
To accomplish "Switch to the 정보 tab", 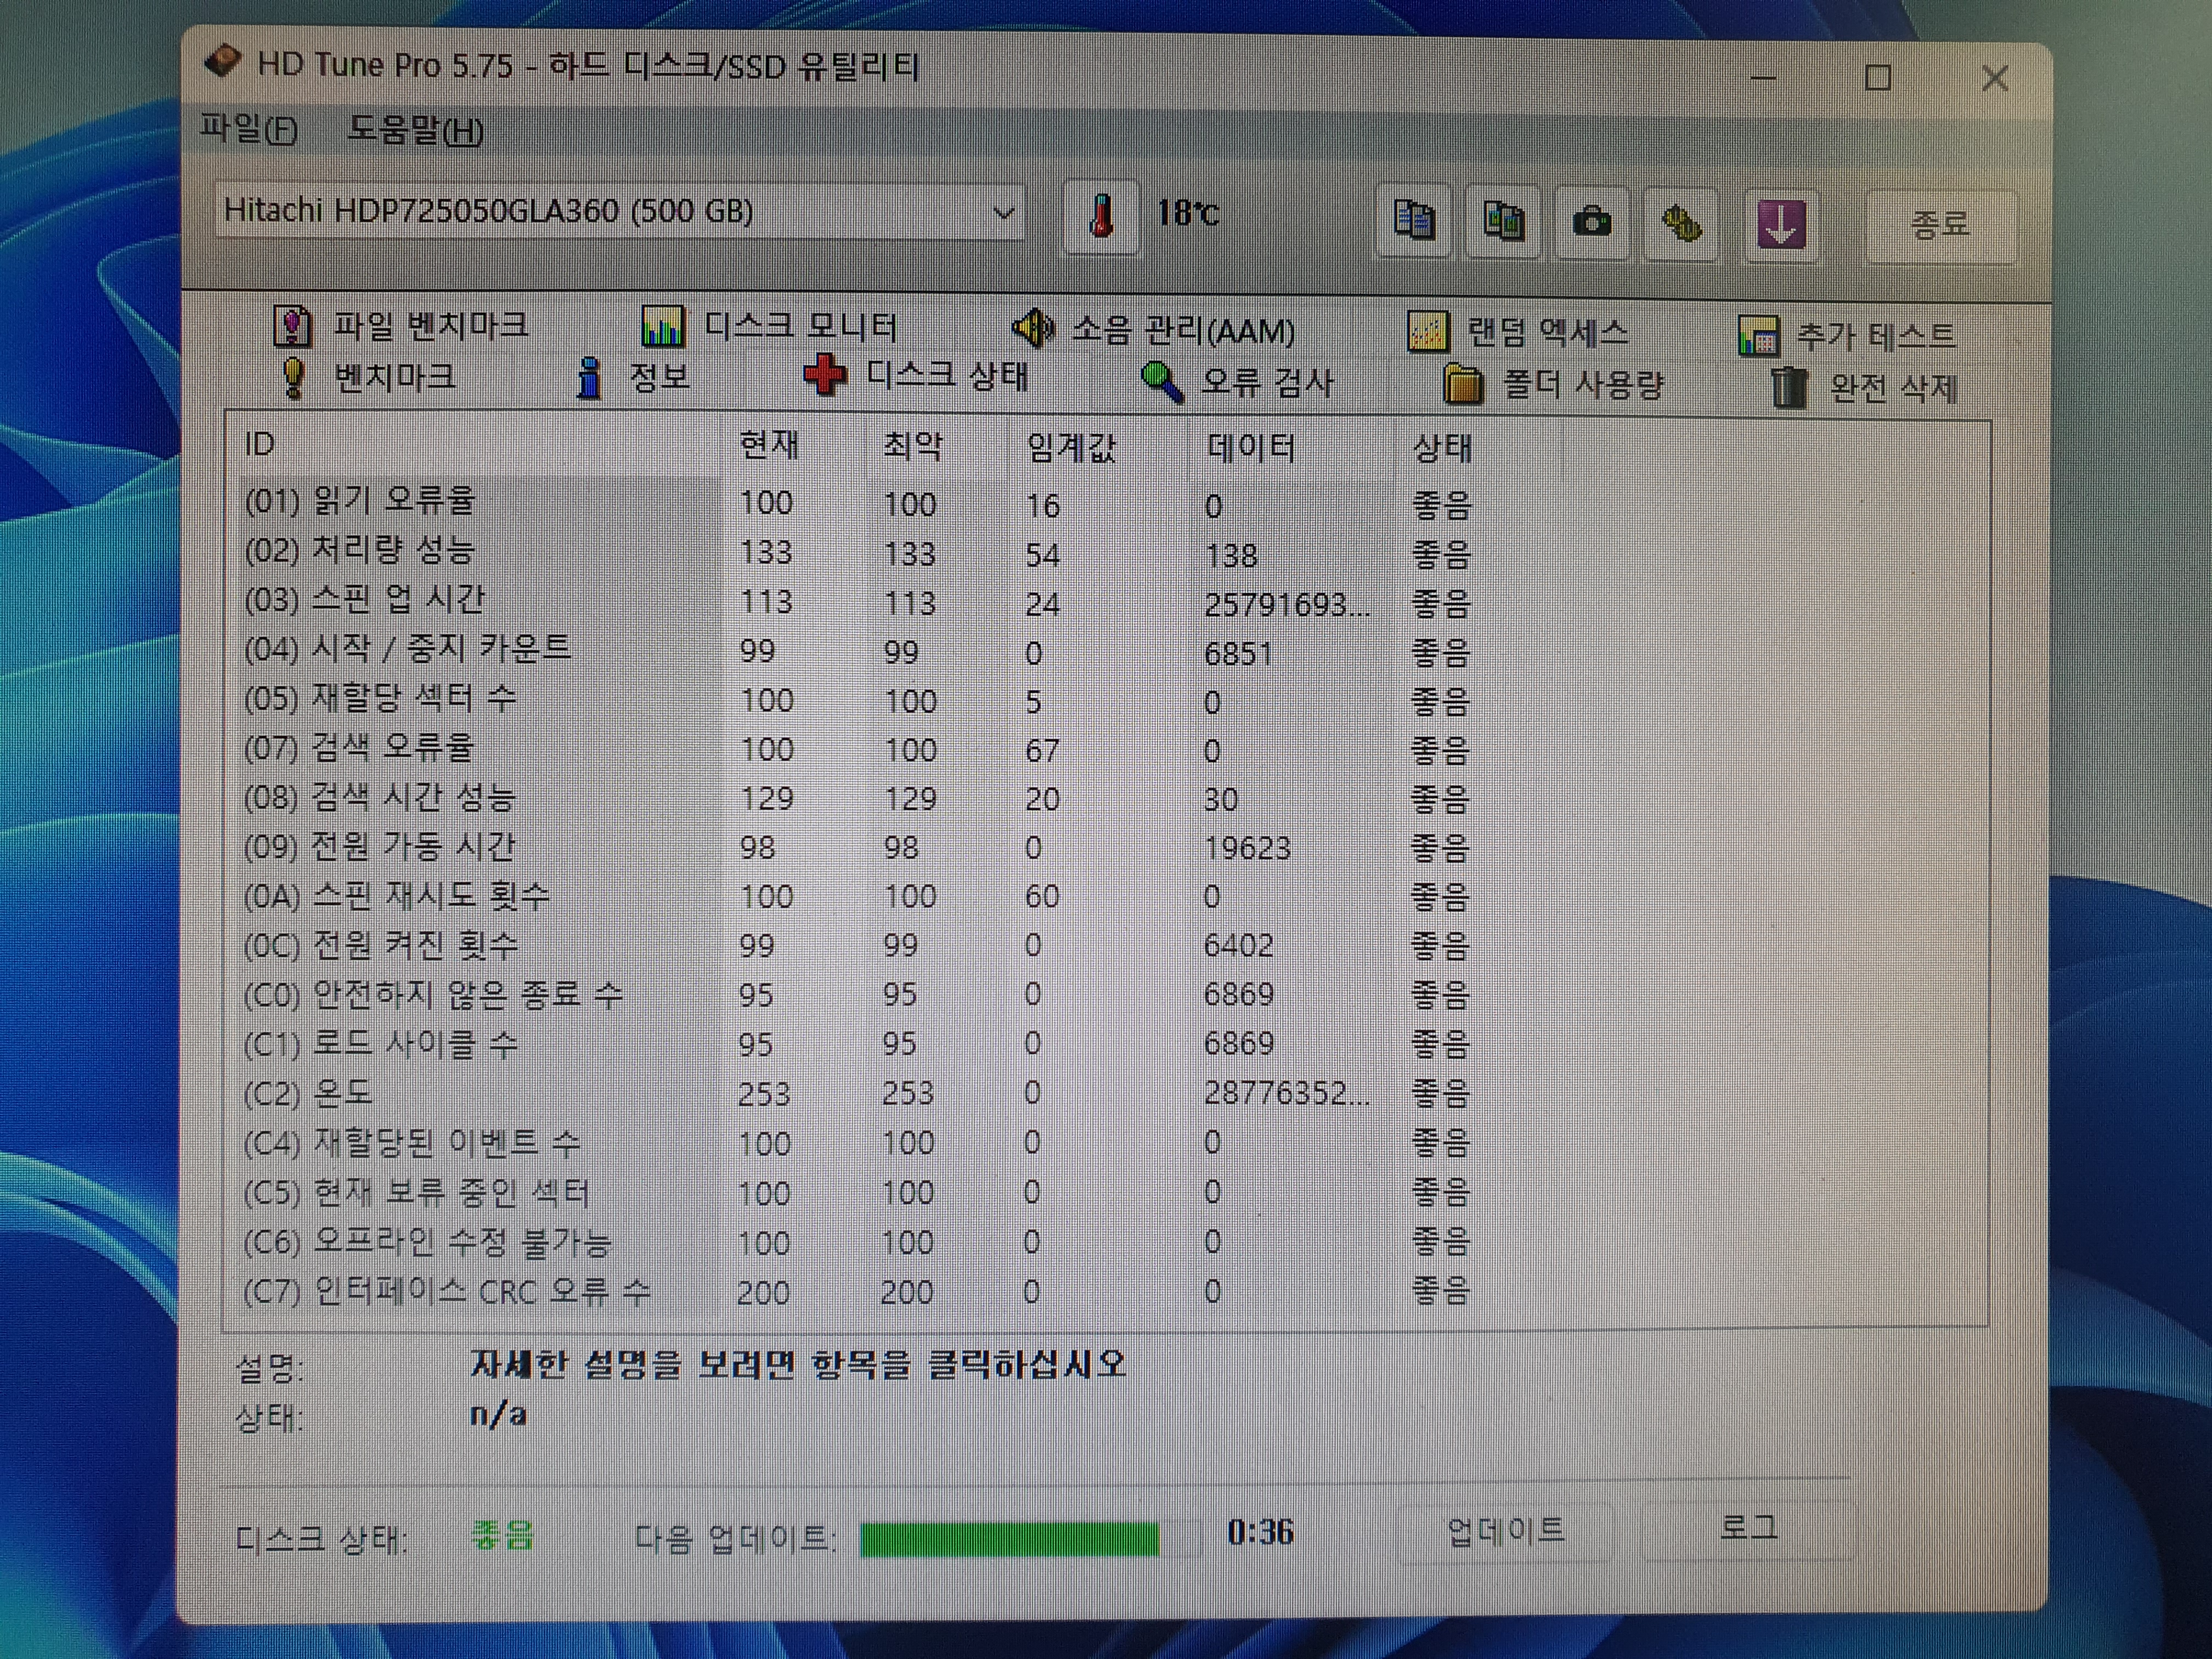I will [x=634, y=379].
